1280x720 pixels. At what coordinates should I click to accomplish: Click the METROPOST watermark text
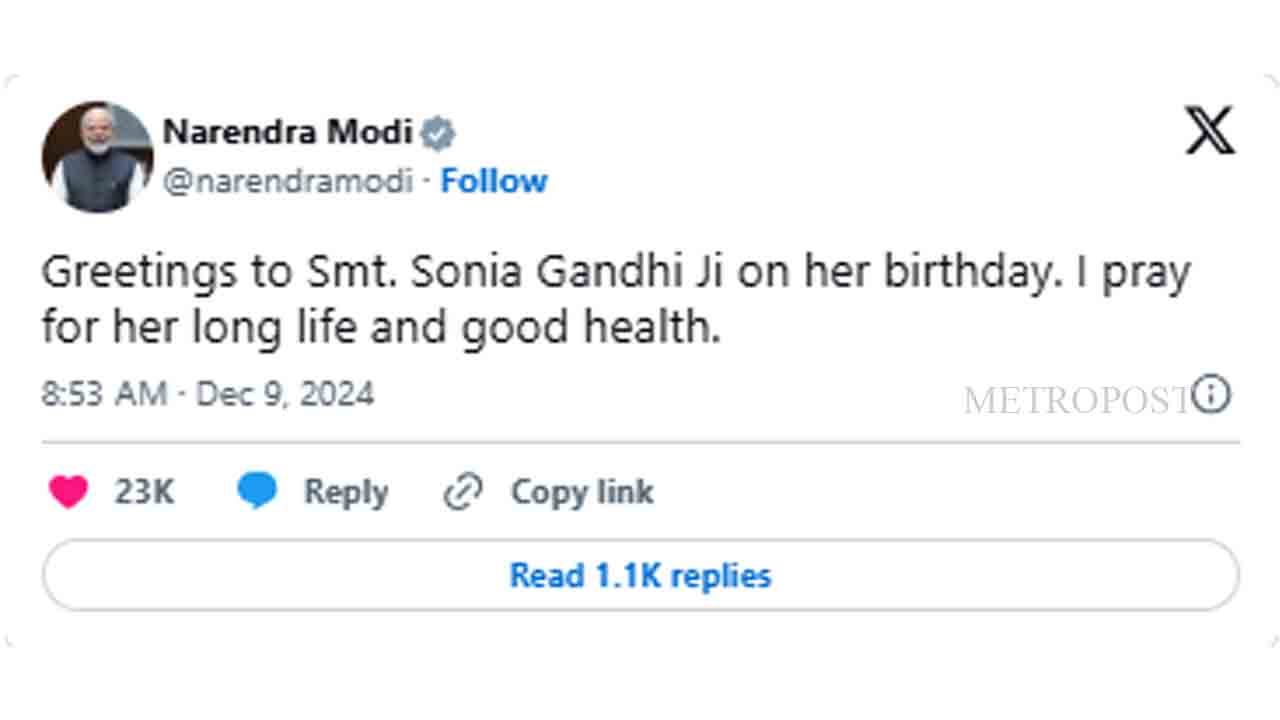(x=1076, y=400)
